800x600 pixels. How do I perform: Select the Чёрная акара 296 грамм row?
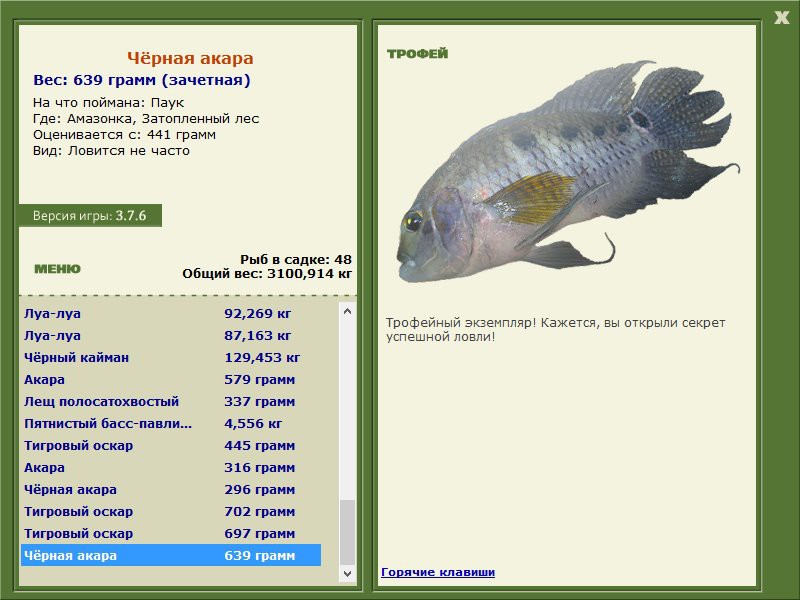(171, 489)
